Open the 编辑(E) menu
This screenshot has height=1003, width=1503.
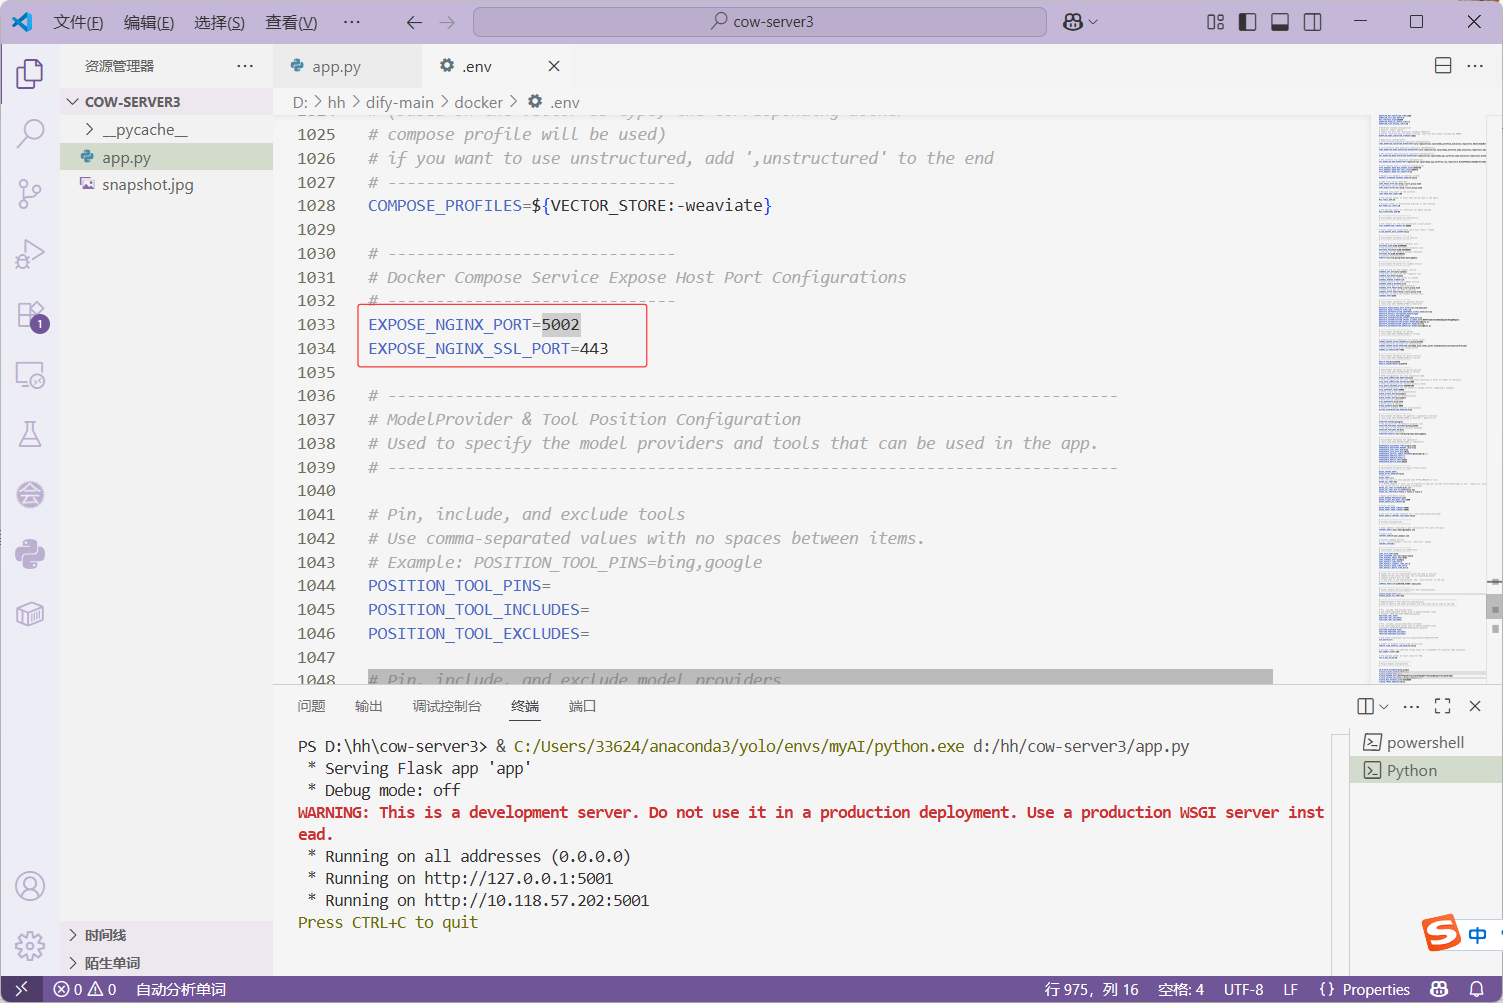tap(149, 22)
